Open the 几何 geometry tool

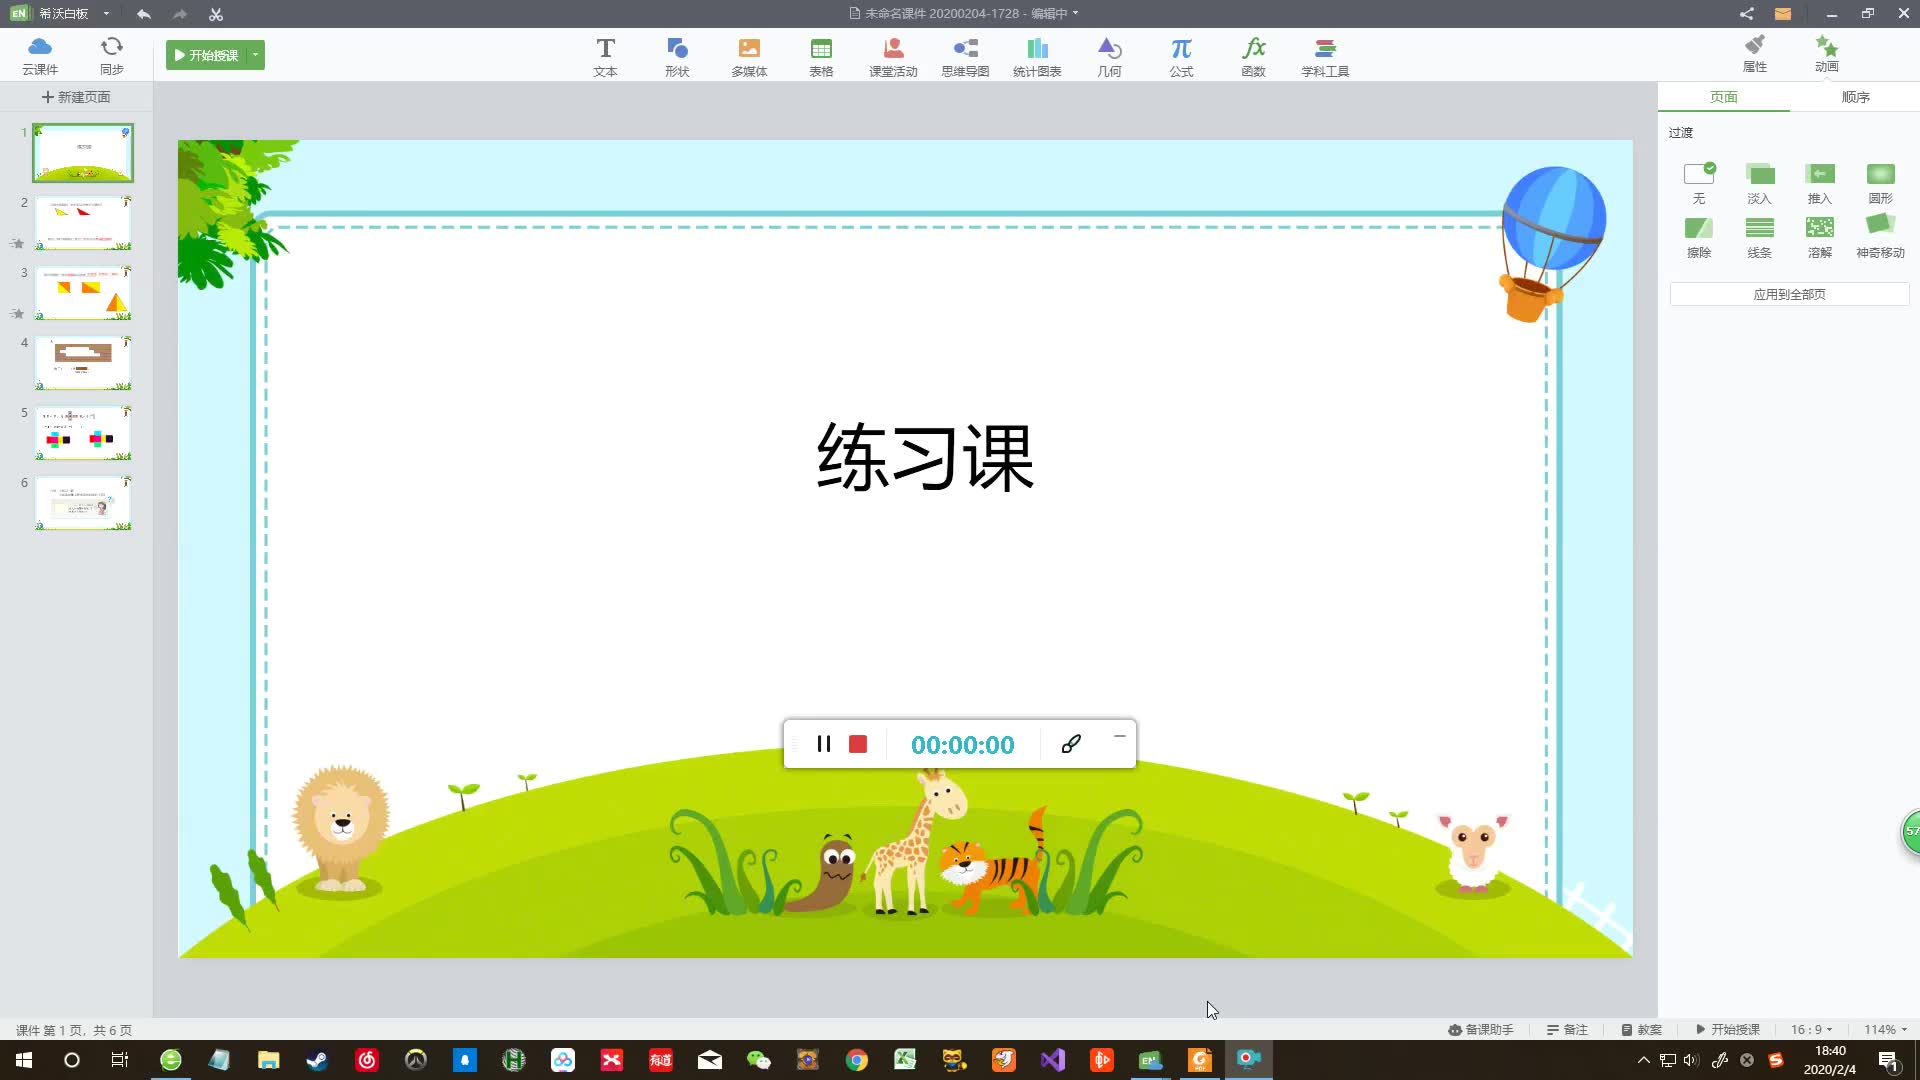coord(1109,57)
